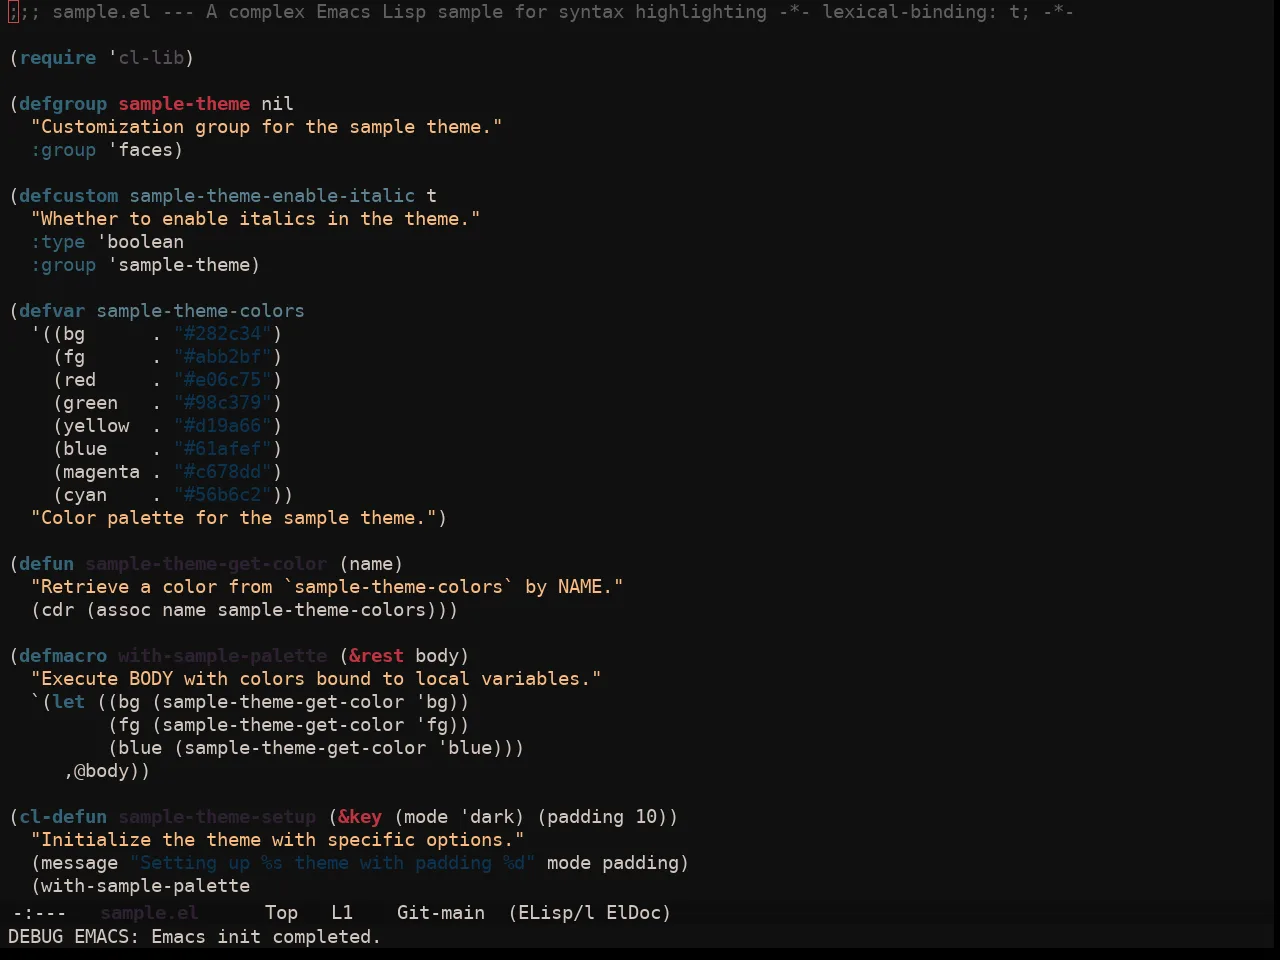Click the "#d19a66" color string

click(x=223, y=426)
